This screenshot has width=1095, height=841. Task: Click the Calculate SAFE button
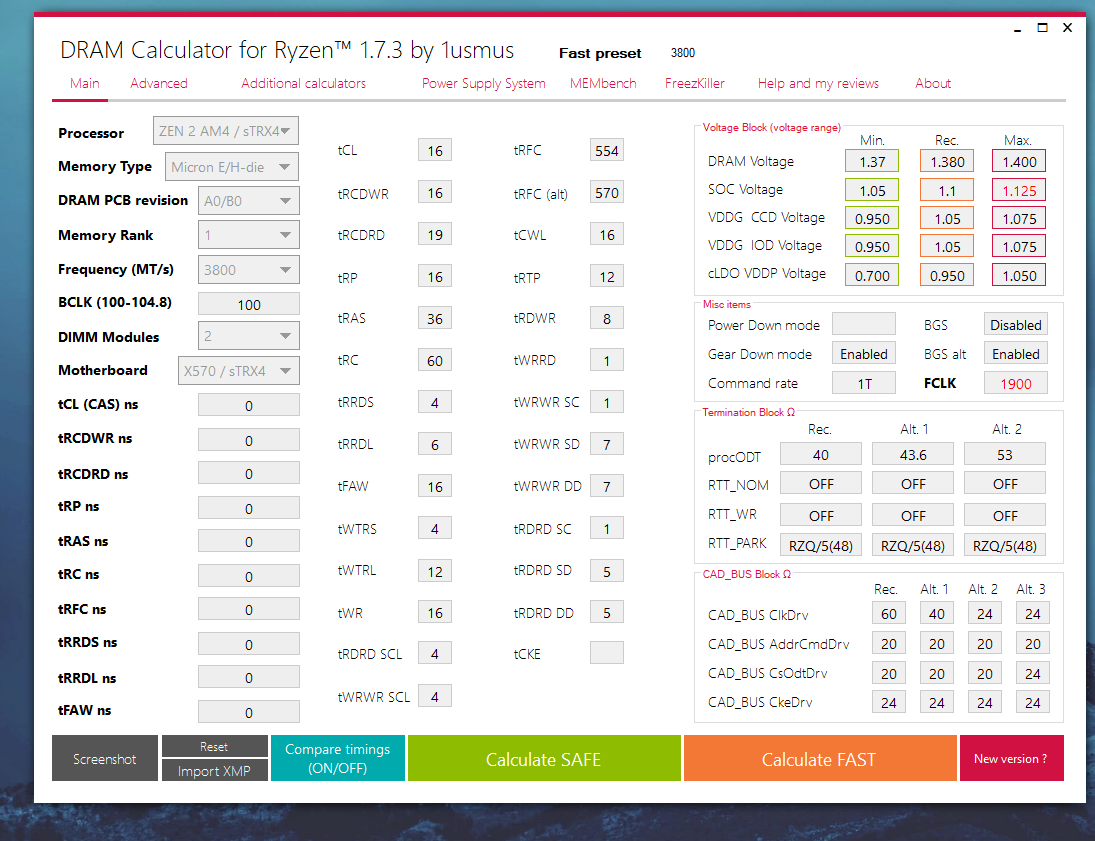click(x=543, y=758)
